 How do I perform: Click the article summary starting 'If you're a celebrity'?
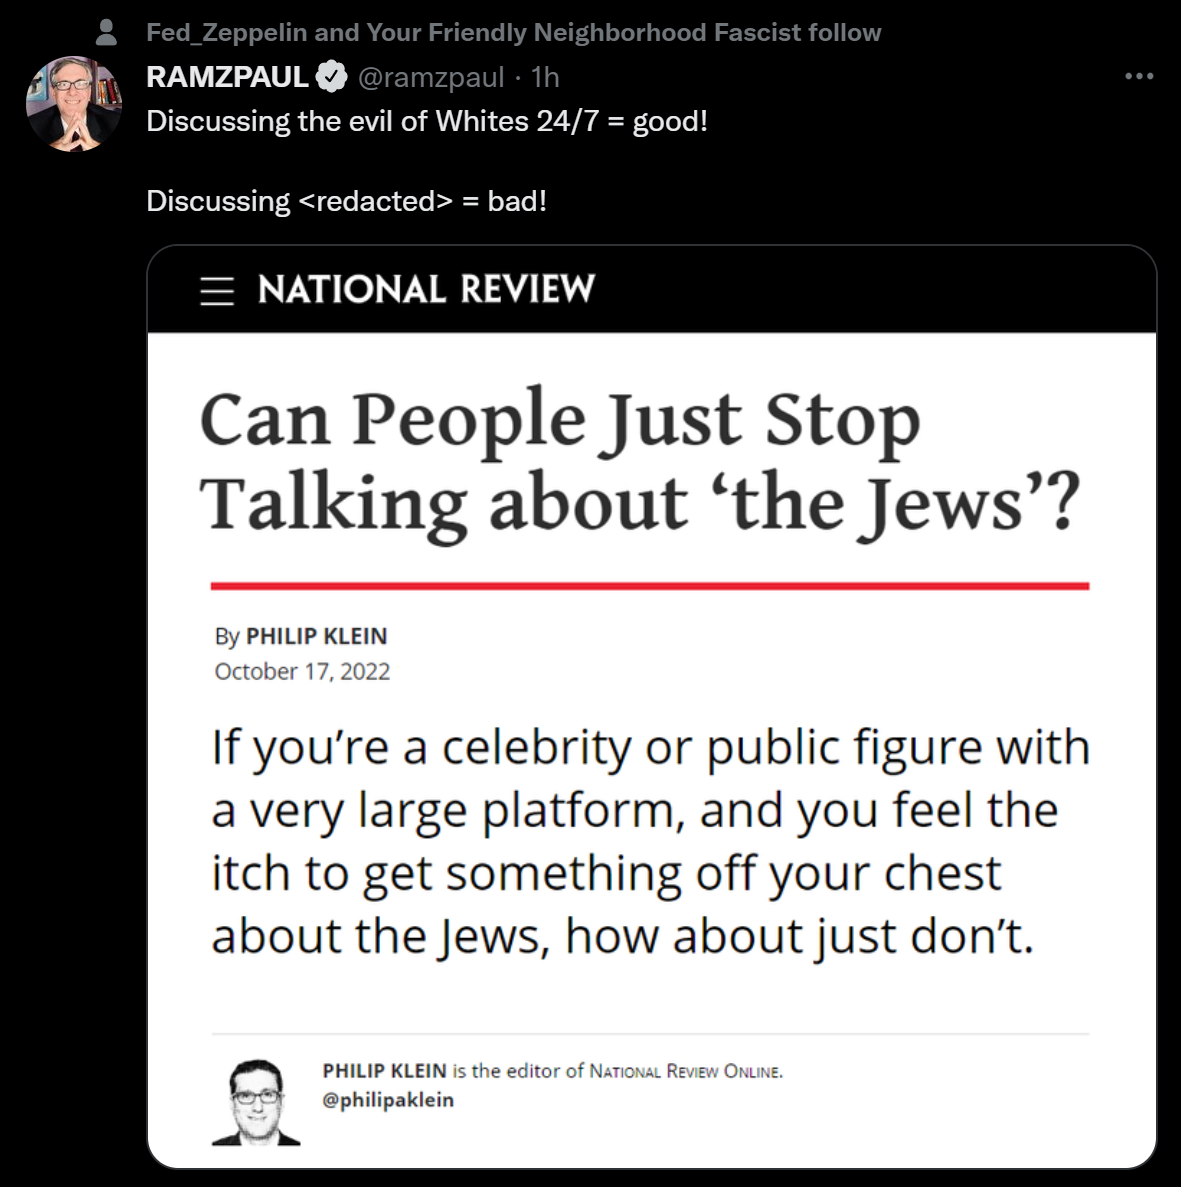(650, 840)
